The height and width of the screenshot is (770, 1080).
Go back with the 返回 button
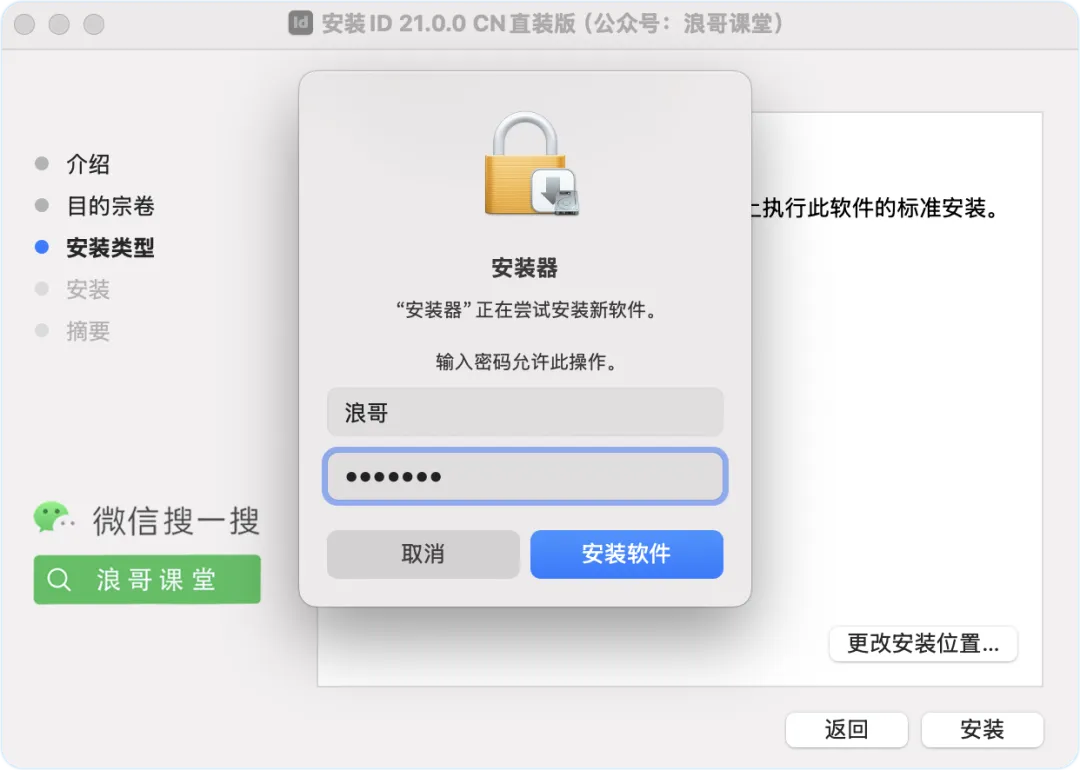(847, 729)
